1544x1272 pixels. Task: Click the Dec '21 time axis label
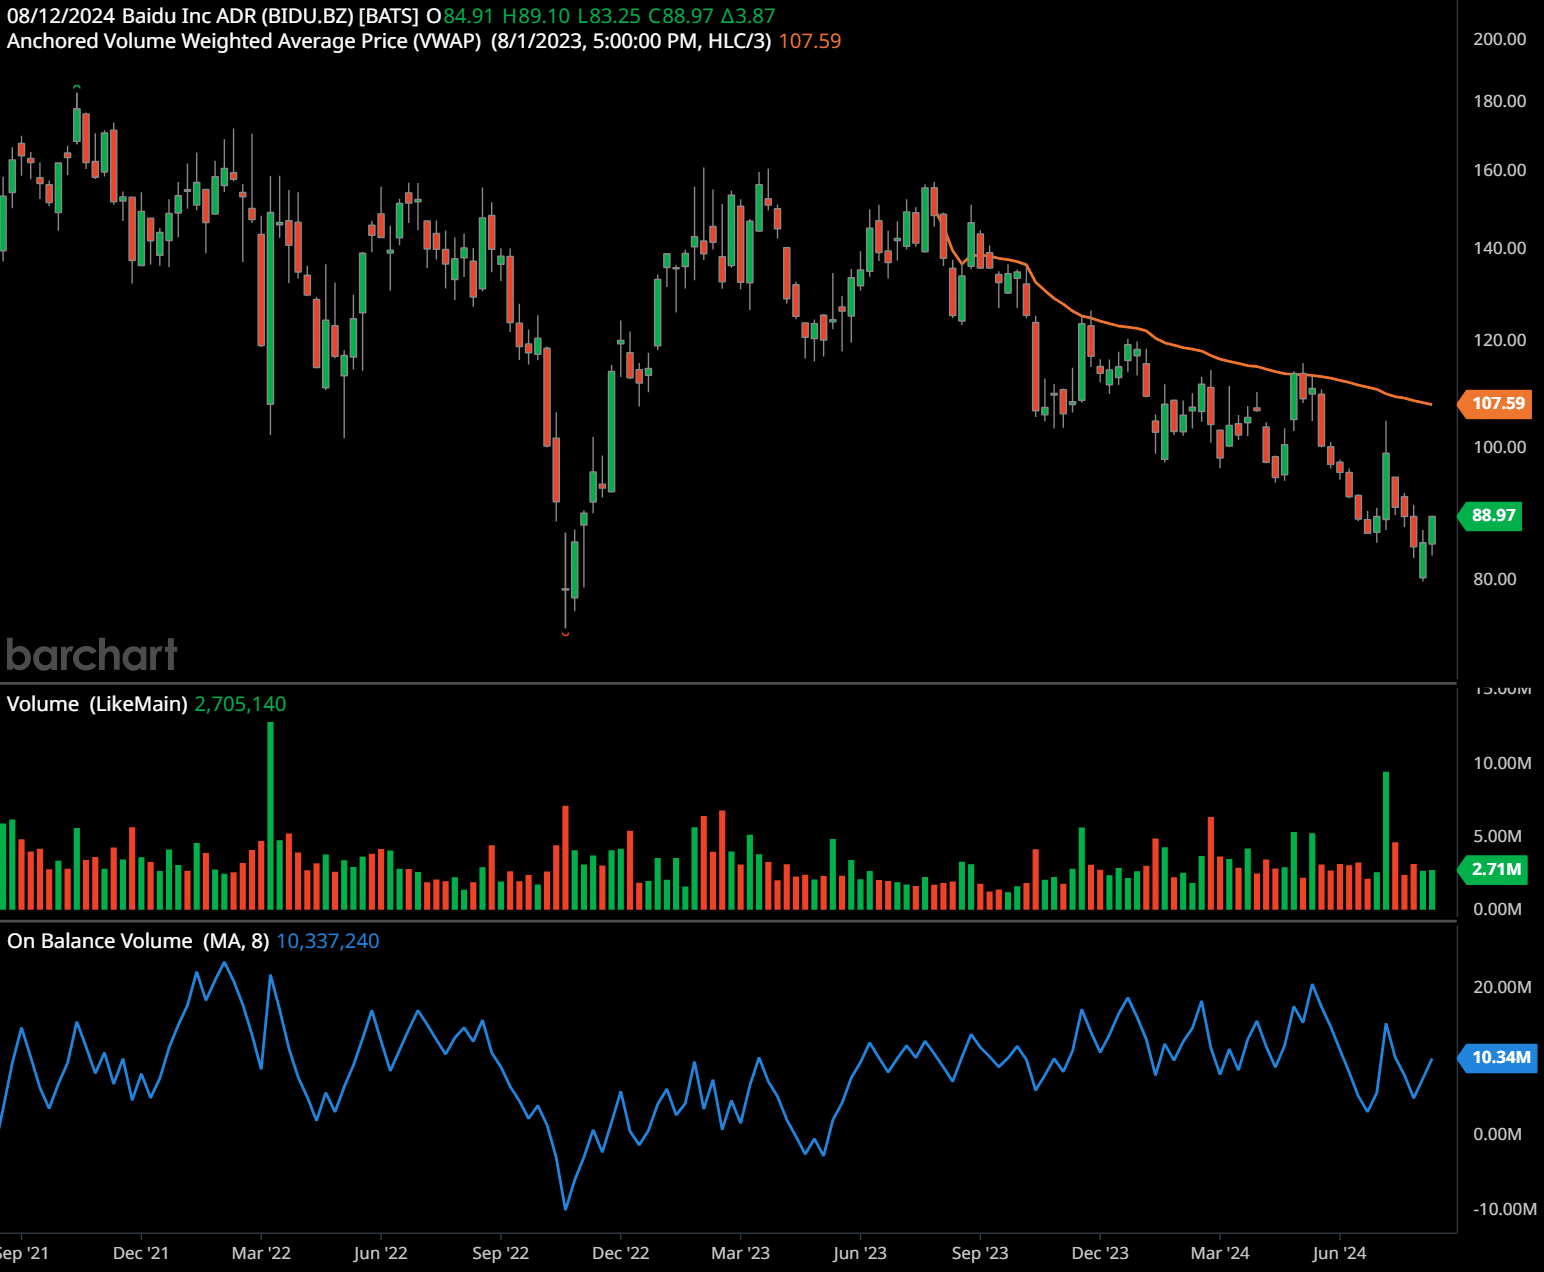(141, 1253)
